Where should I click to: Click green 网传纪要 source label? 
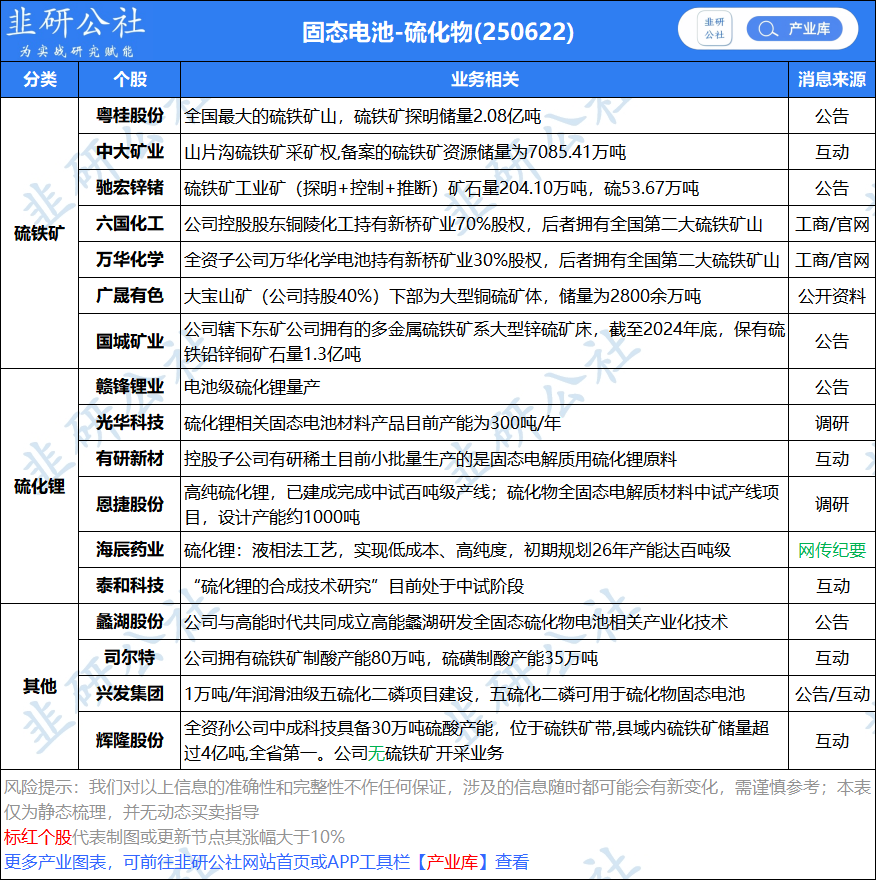click(832, 550)
